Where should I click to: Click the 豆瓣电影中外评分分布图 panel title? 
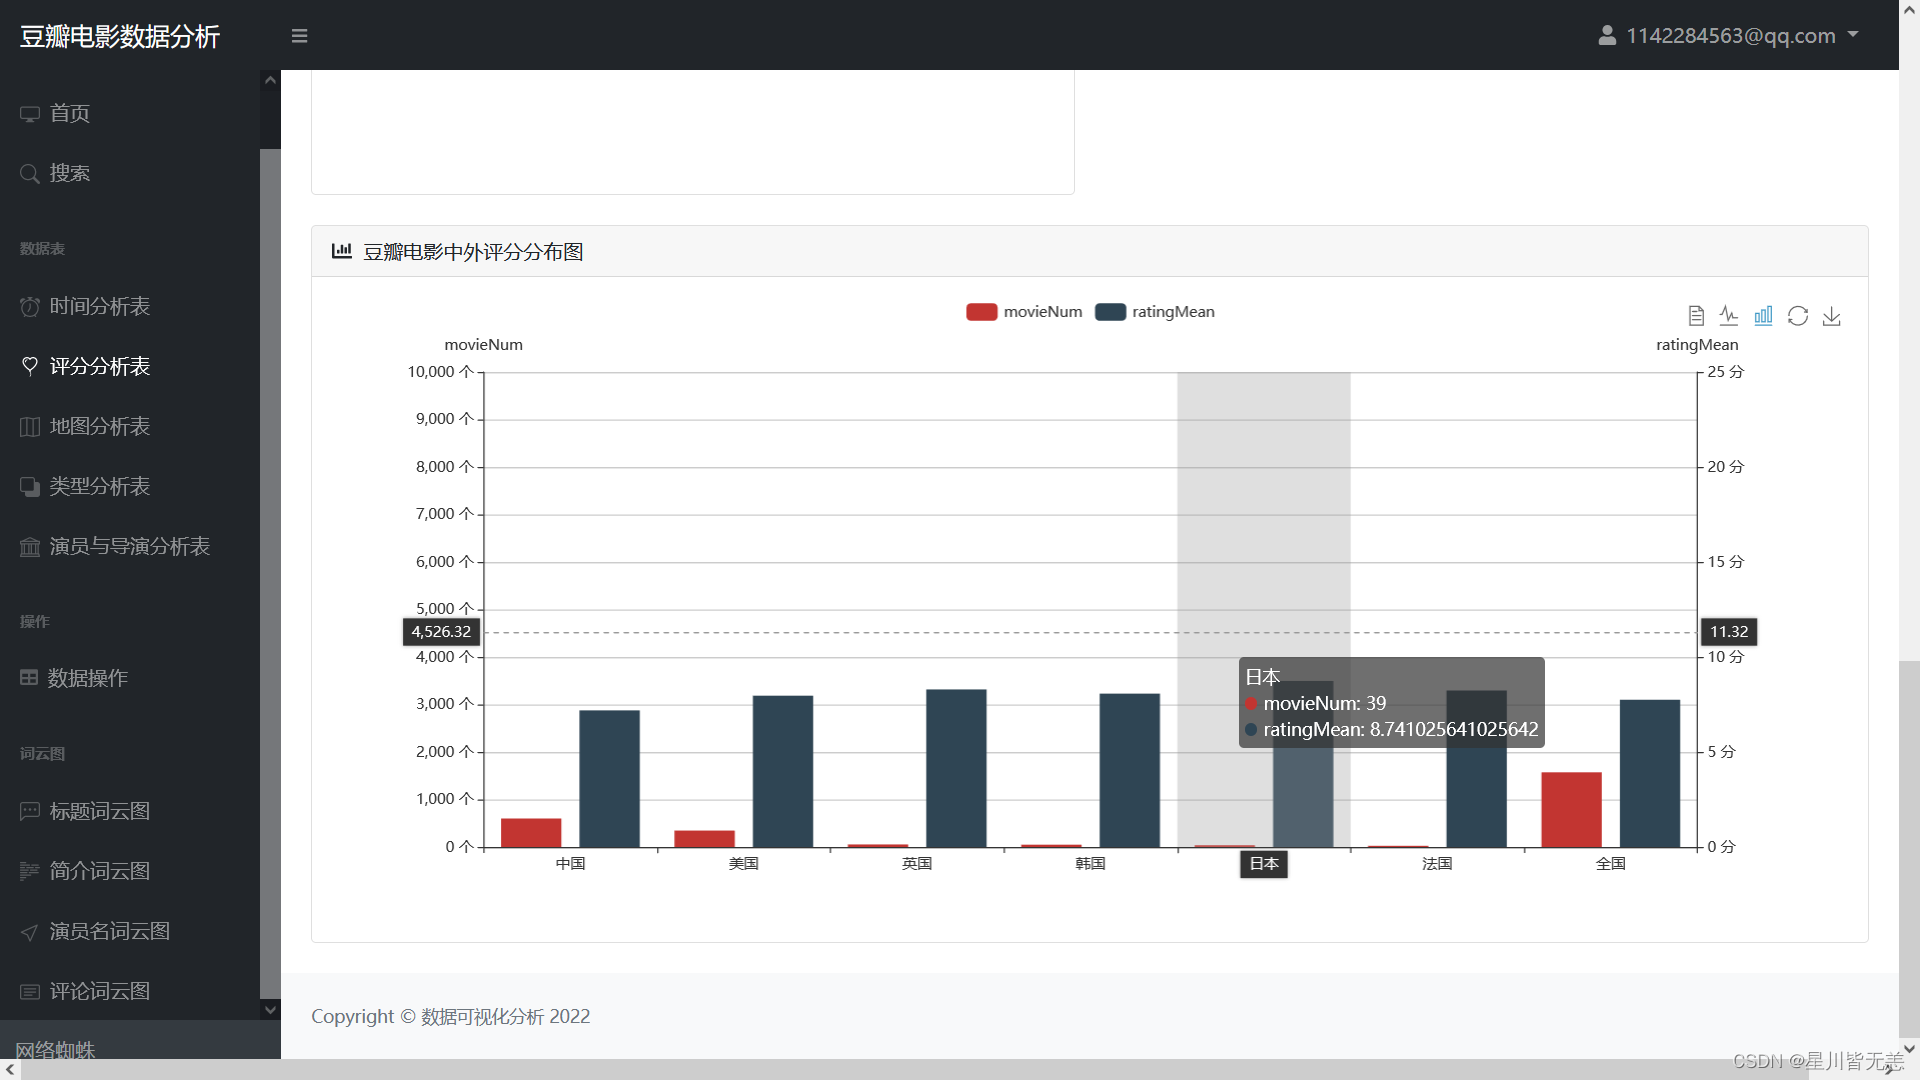(x=473, y=252)
